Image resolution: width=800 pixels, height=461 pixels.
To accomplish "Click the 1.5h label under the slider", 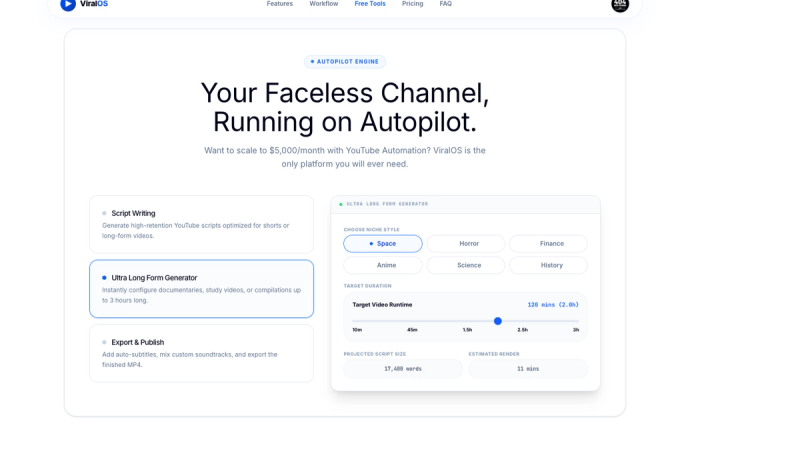I will (467, 330).
